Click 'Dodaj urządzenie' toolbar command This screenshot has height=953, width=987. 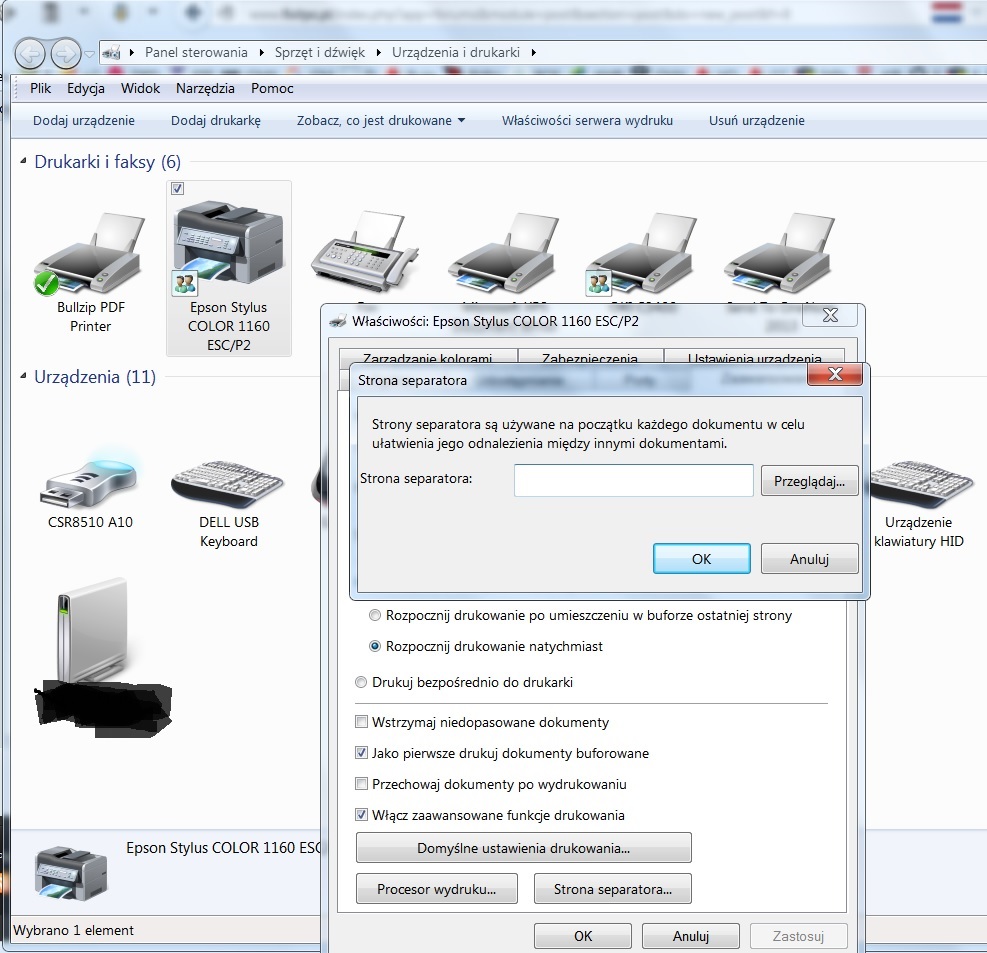[x=84, y=120]
